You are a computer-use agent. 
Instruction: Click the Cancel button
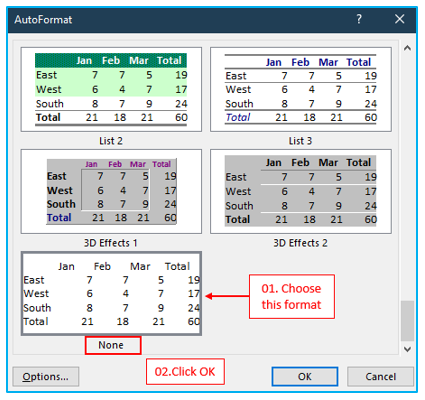(380, 377)
